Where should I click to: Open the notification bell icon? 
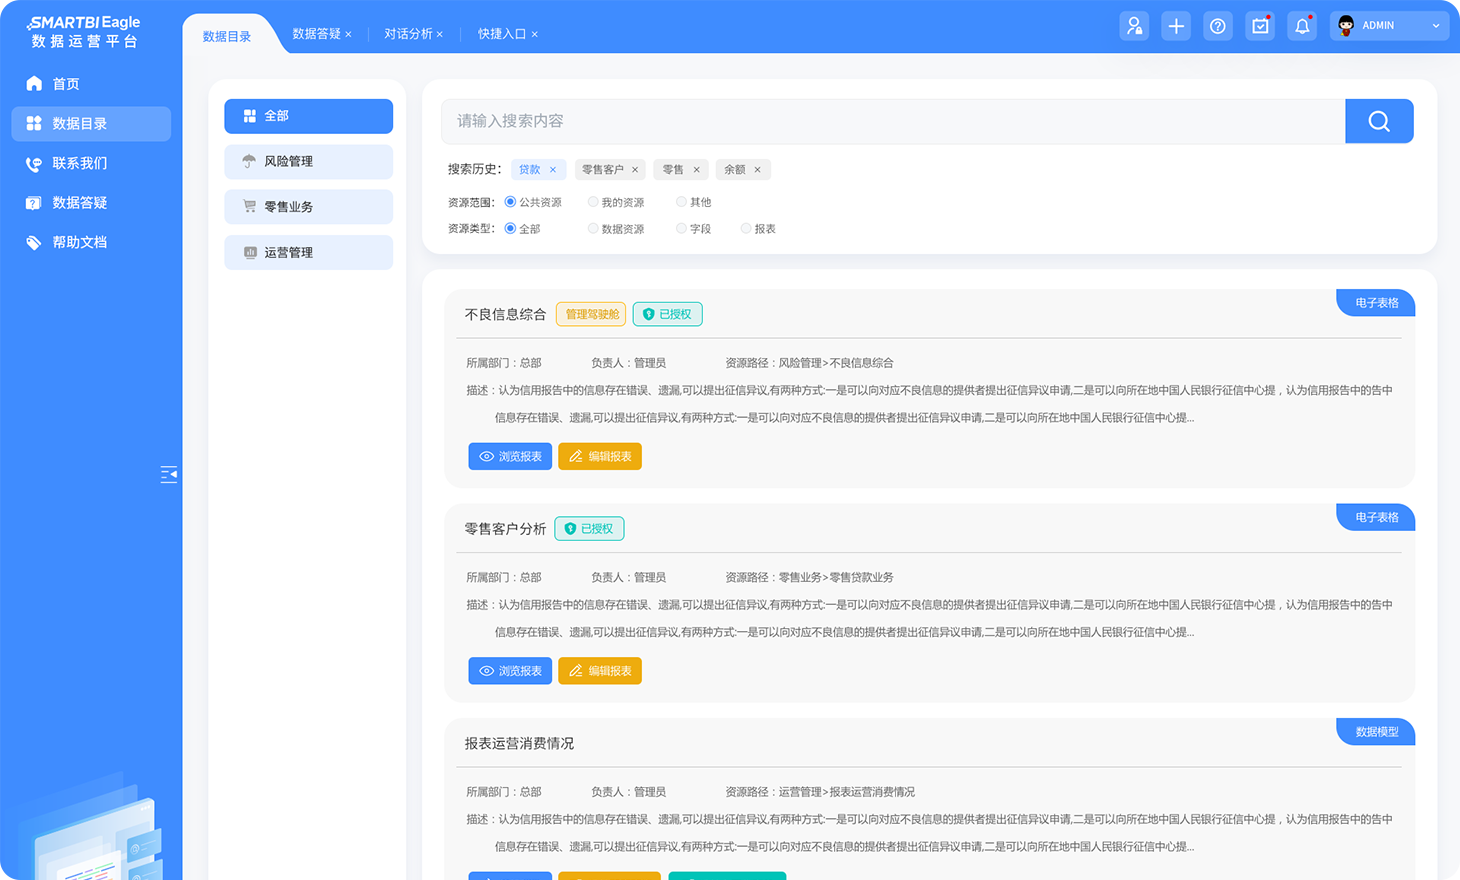tap(1301, 26)
